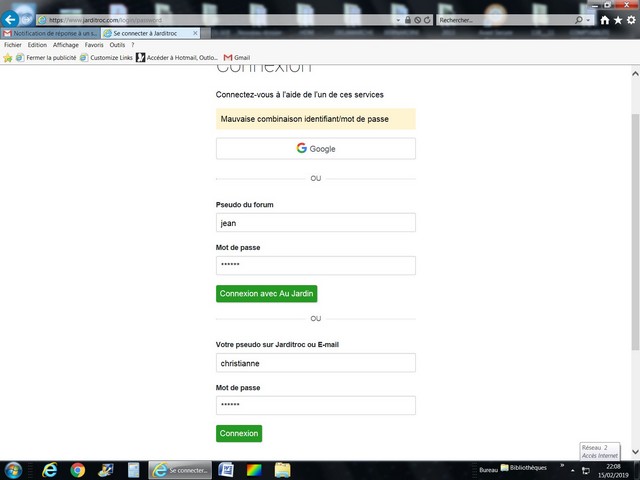Viewport: 640px width, 480px height.
Task: Click the Accéder à Hotmail bookmark
Action: point(179,58)
